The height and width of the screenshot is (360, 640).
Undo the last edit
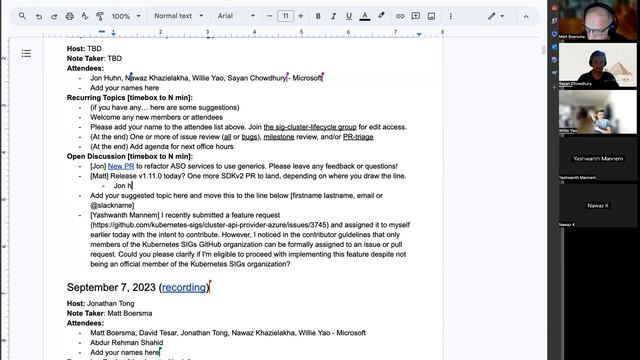click(x=39, y=16)
